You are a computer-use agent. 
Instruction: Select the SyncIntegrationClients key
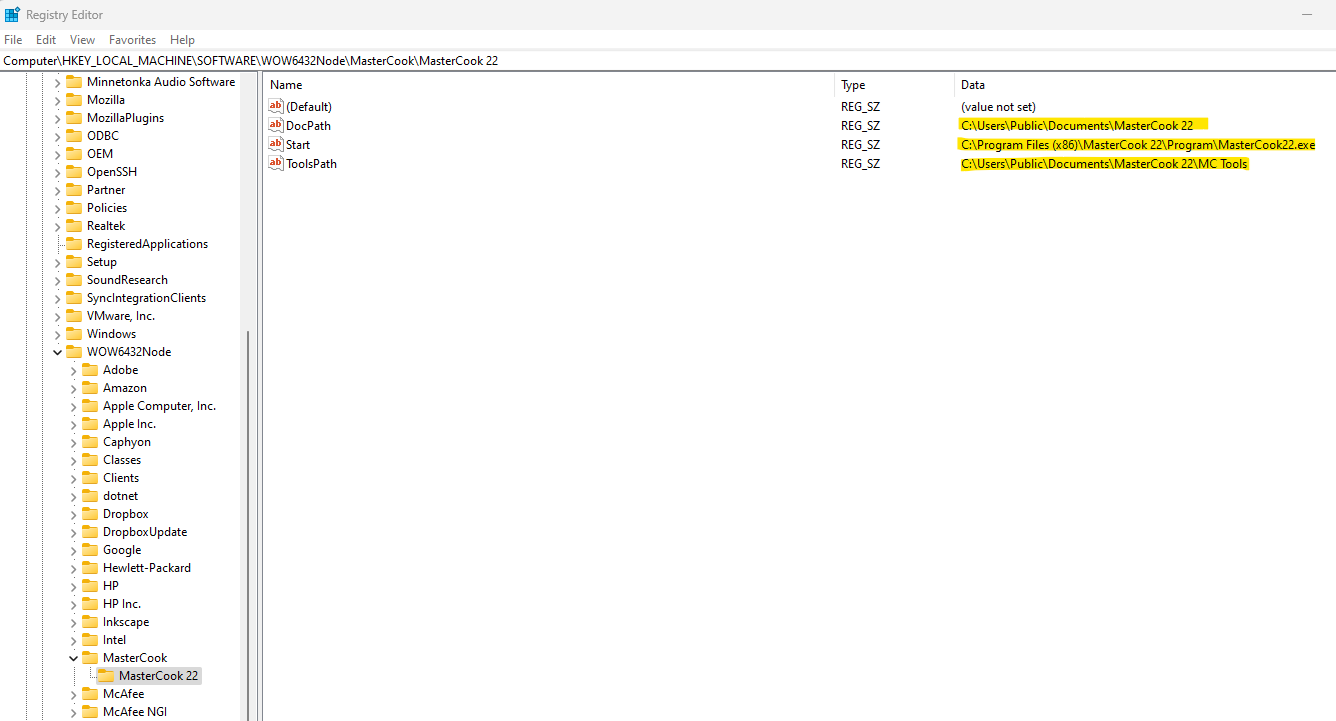click(x=146, y=298)
